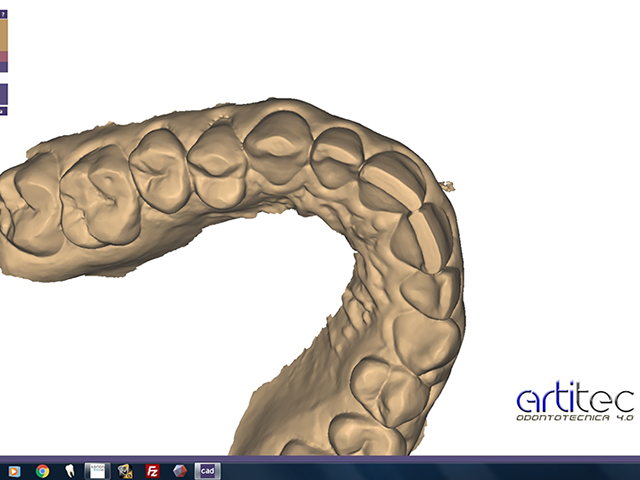
Task: Click the taskbar icon left of FileZilla
Action: click(x=125, y=471)
